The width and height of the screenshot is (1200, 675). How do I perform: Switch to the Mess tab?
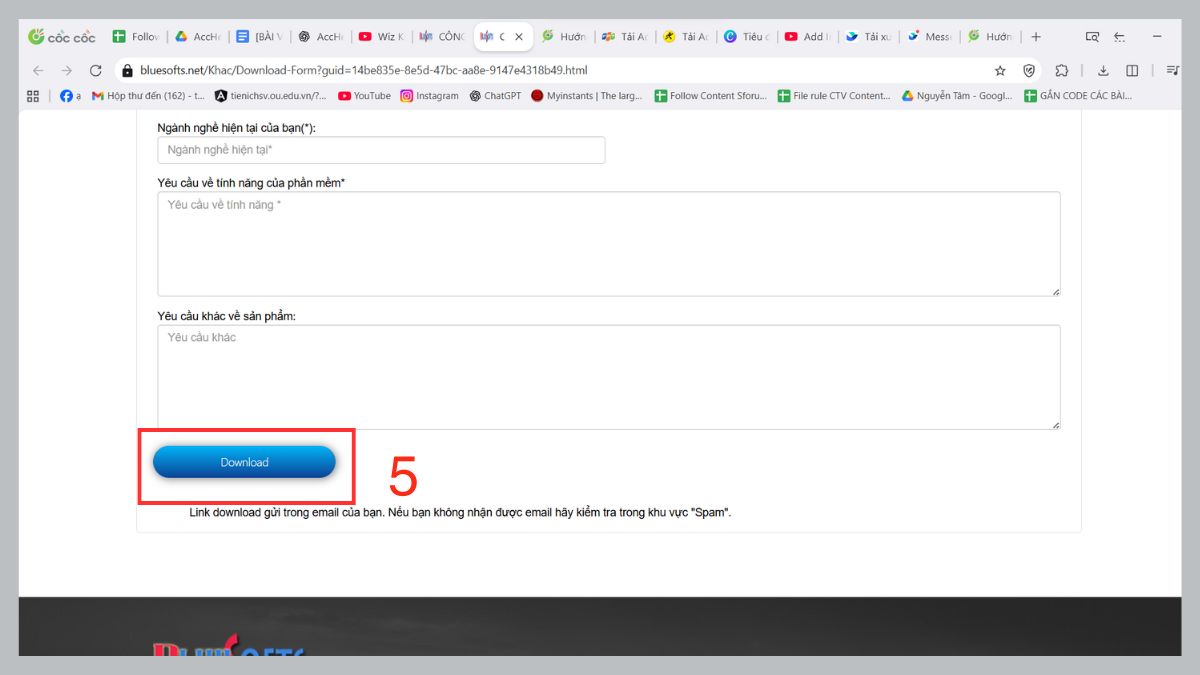(x=929, y=37)
